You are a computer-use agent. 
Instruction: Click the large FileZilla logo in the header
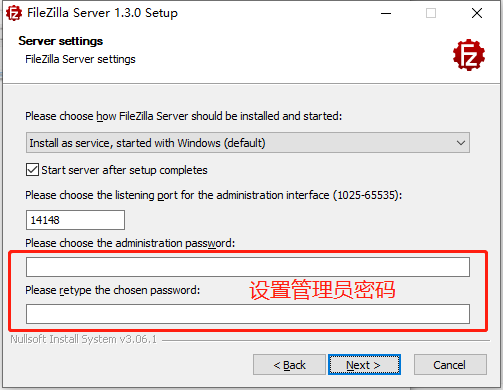click(469, 55)
